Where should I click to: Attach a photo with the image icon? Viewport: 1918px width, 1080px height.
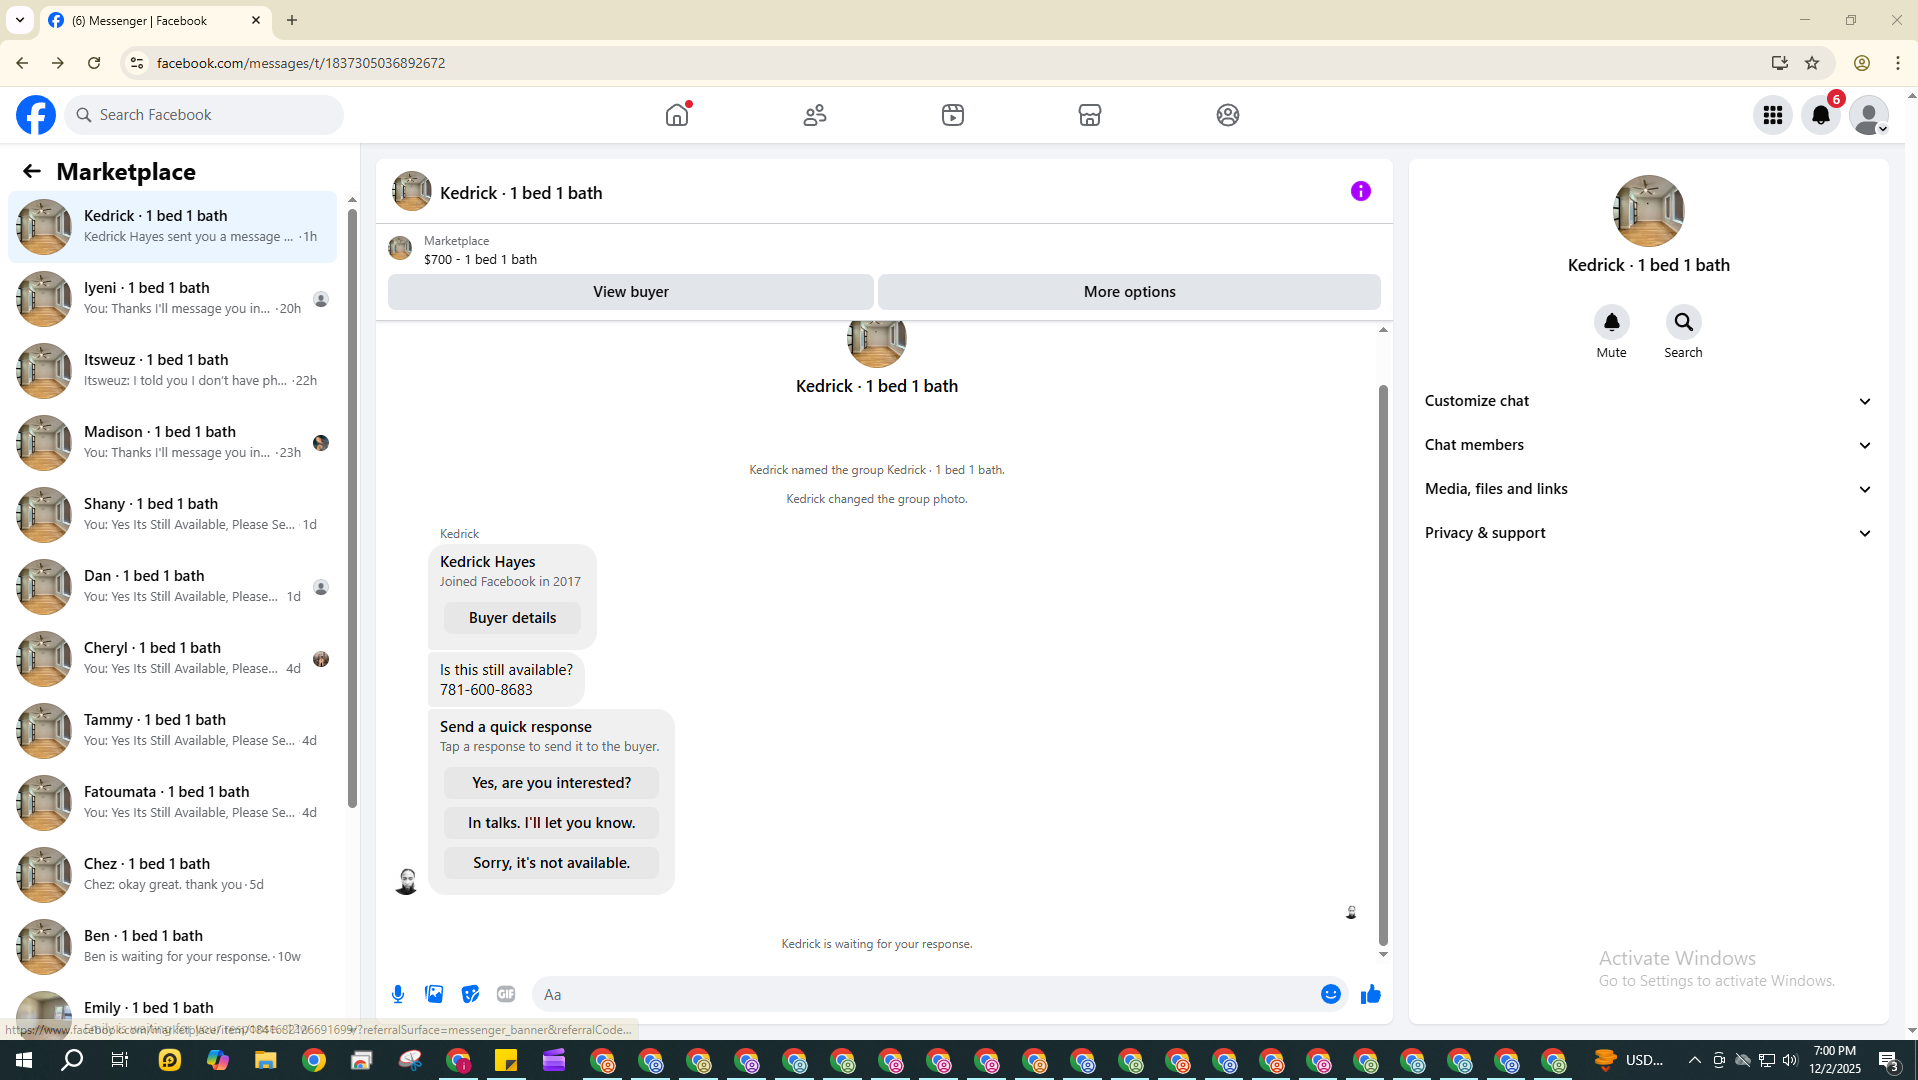coord(434,994)
